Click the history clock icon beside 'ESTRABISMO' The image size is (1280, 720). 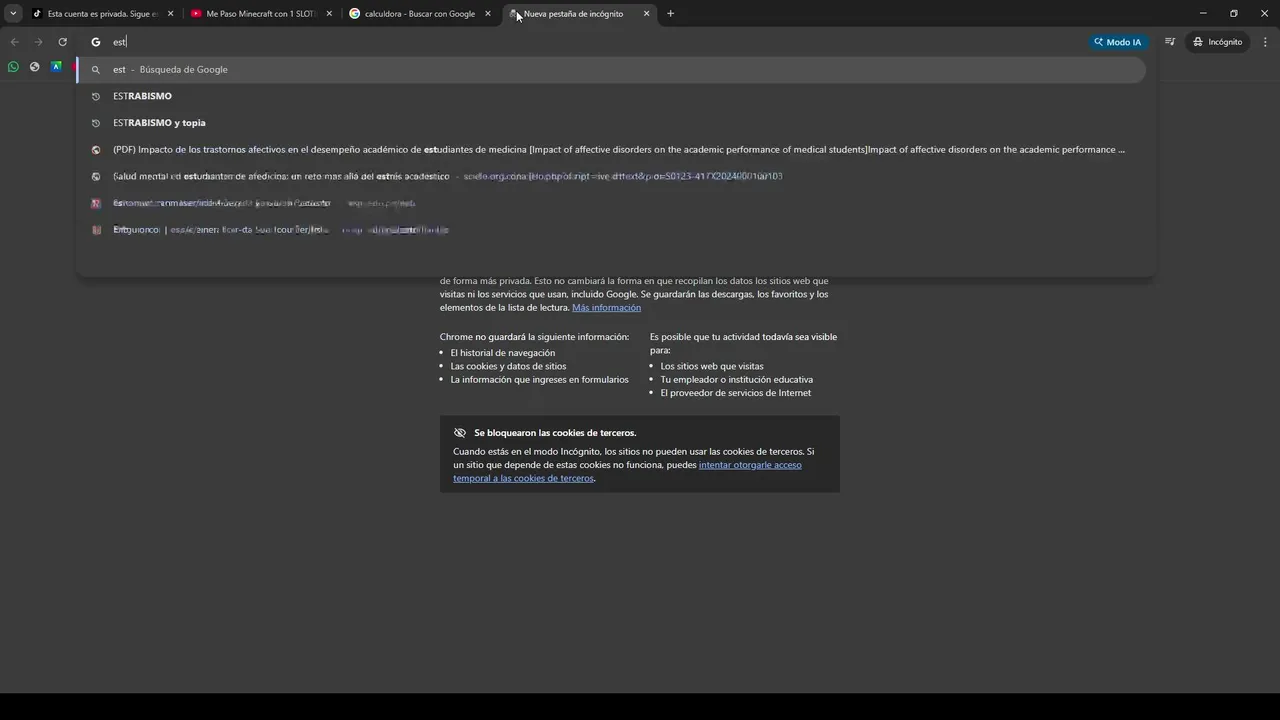click(96, 96)
